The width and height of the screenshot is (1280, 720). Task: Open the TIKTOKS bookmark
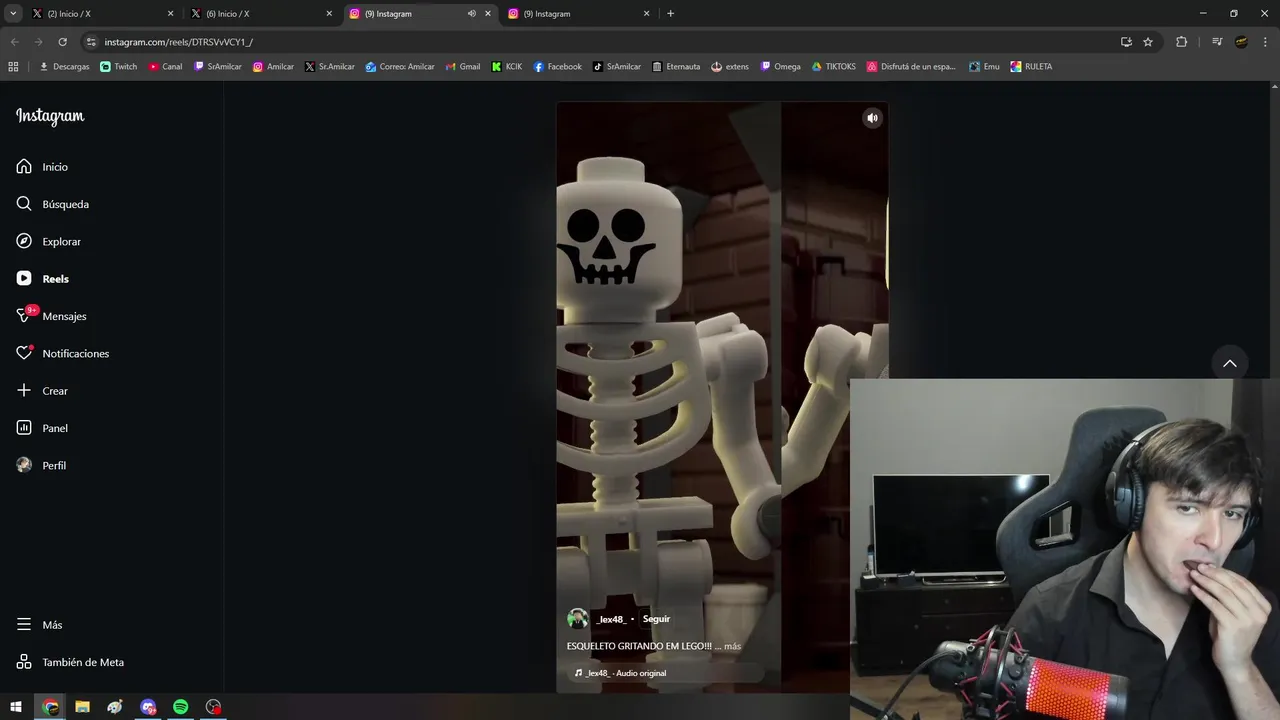pyautogui.click(x=834, y=67)
